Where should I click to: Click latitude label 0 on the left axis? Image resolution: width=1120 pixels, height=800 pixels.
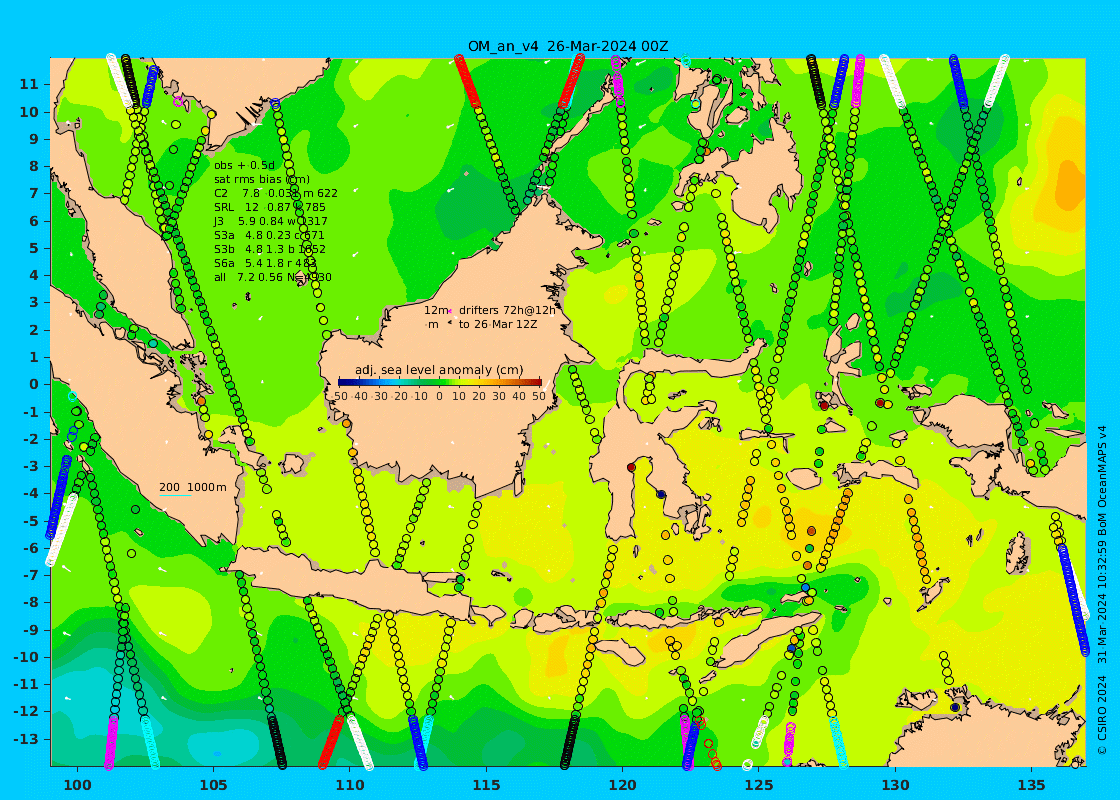(34, 384)
